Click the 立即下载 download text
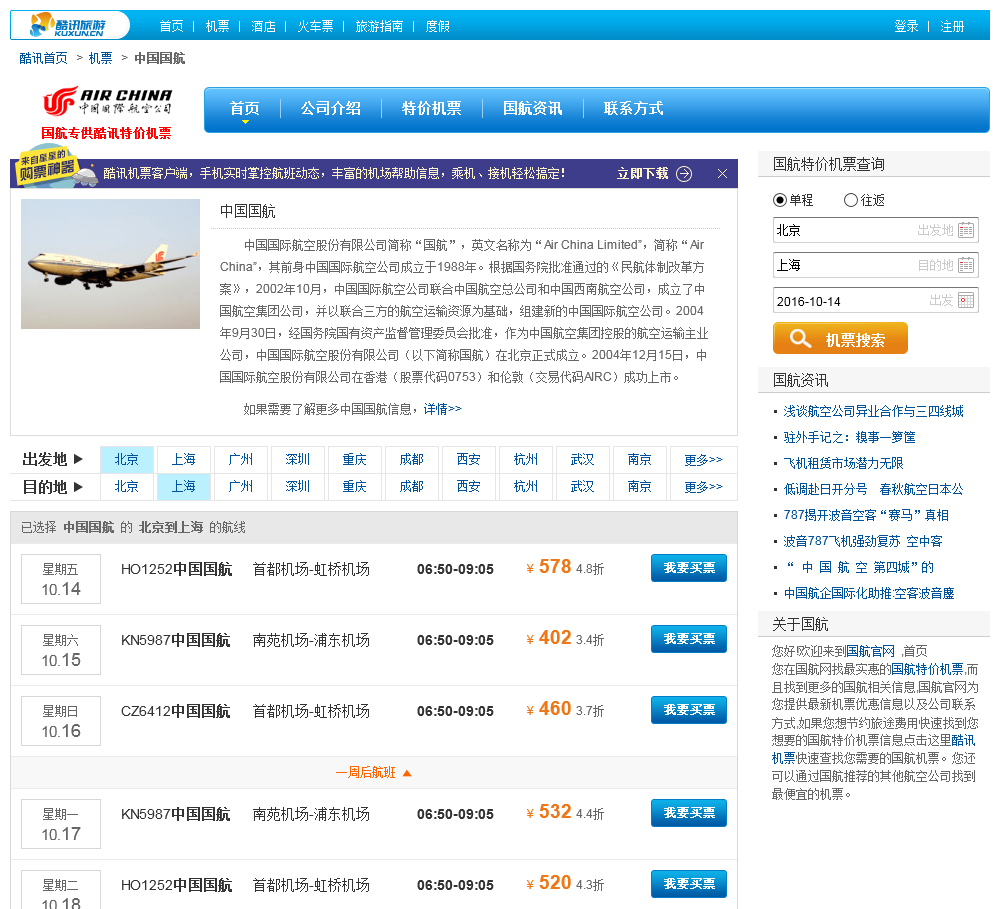The height and width of the screenshot is (909, 1000). click(642, 174)
